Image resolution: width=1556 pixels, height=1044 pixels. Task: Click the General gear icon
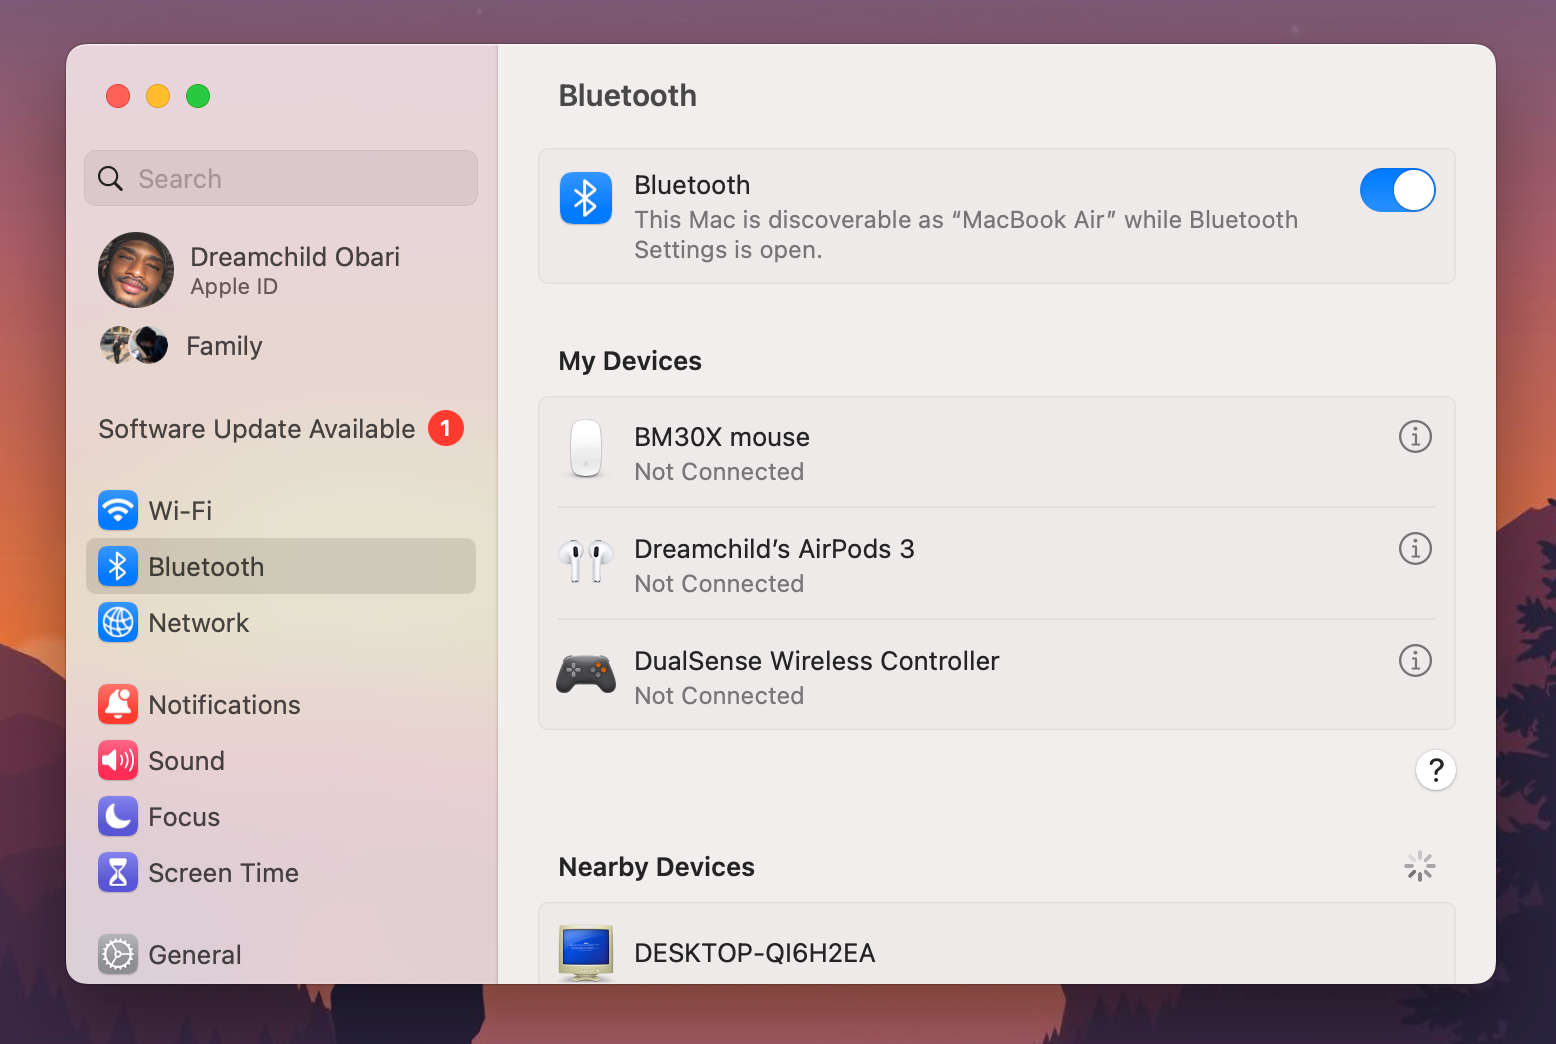[118, 954]
